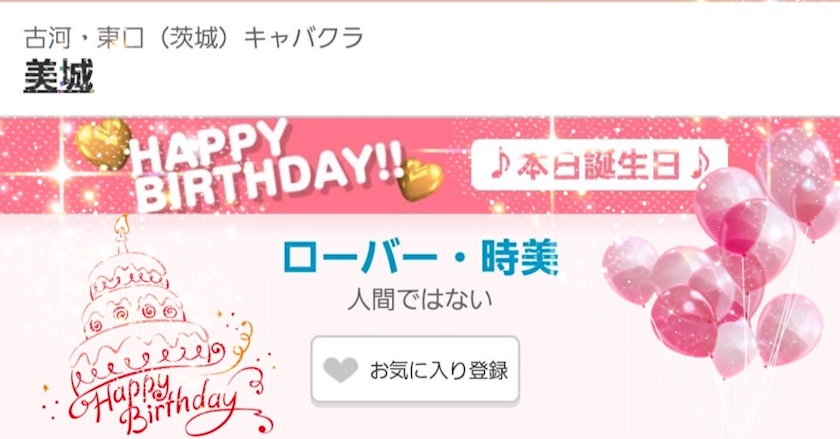Click the 人間ではない subtitle text
This screenshot has width=840, height=439.
pyautogui.click(x=420, y=300)
